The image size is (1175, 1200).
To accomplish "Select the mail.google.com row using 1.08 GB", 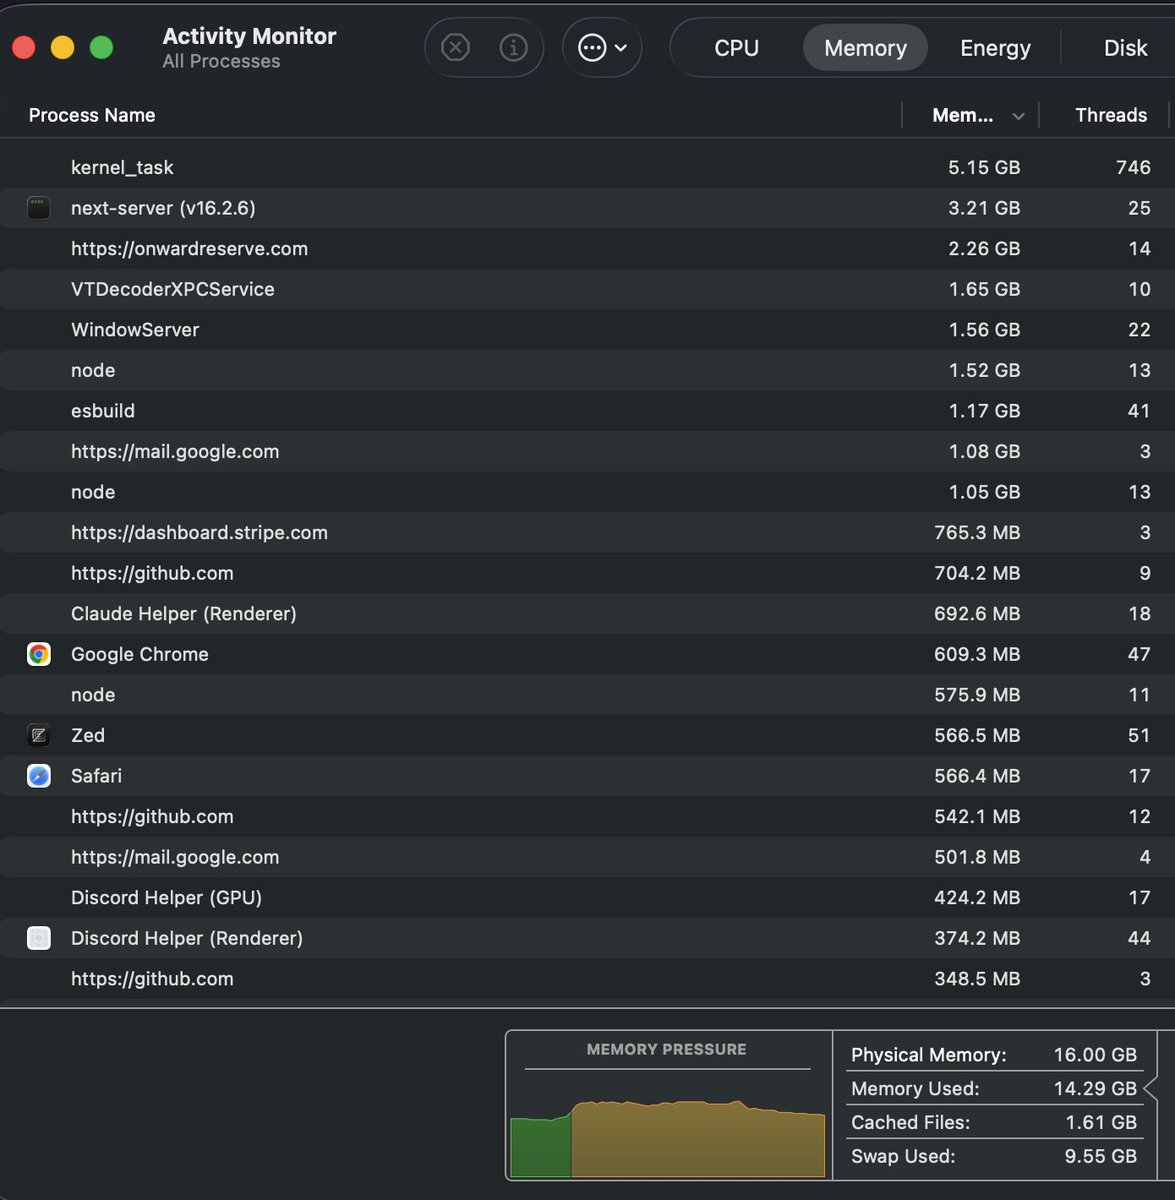I will tap(587, 451).
